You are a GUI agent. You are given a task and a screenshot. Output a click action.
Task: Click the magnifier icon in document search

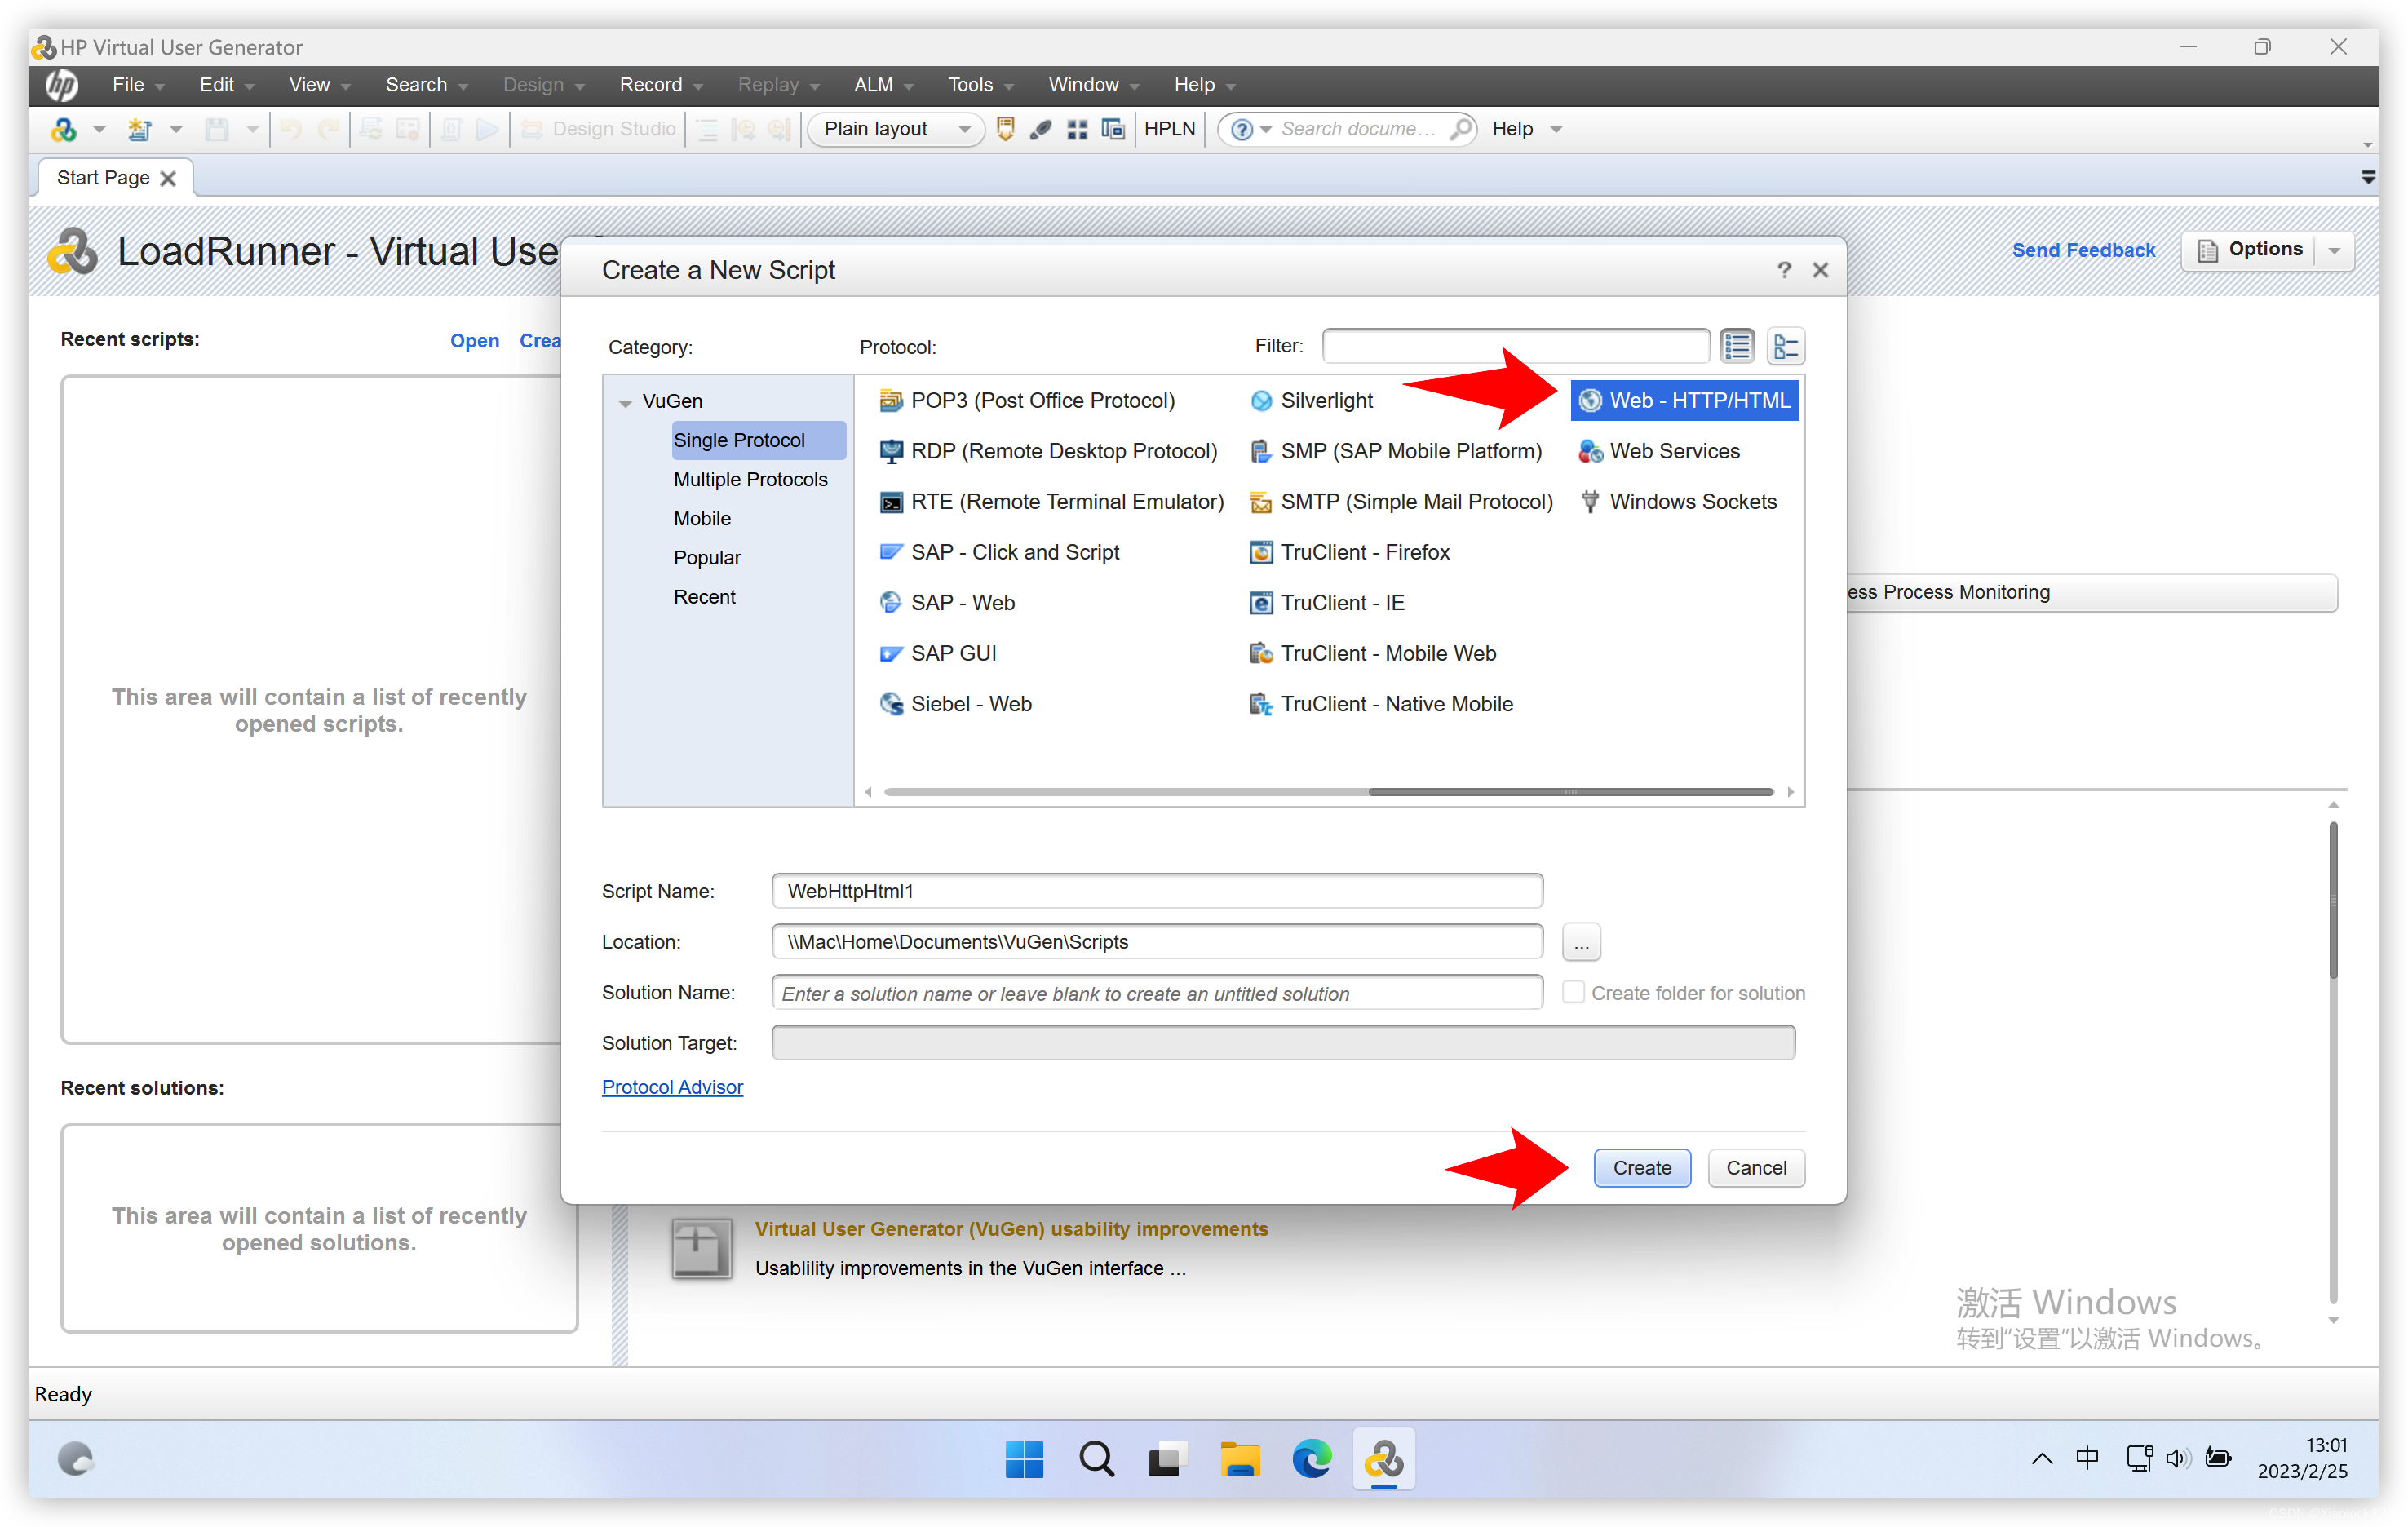coord(1461,129)
